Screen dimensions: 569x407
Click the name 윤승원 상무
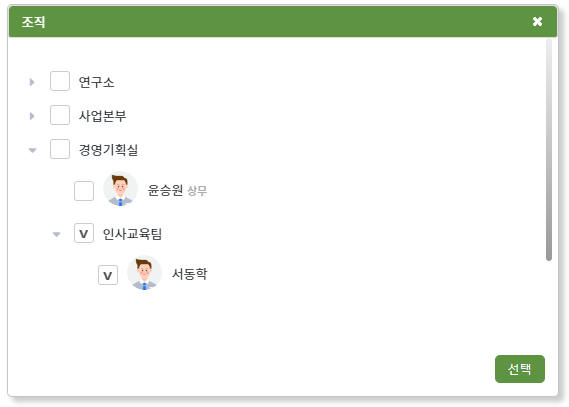177,190
